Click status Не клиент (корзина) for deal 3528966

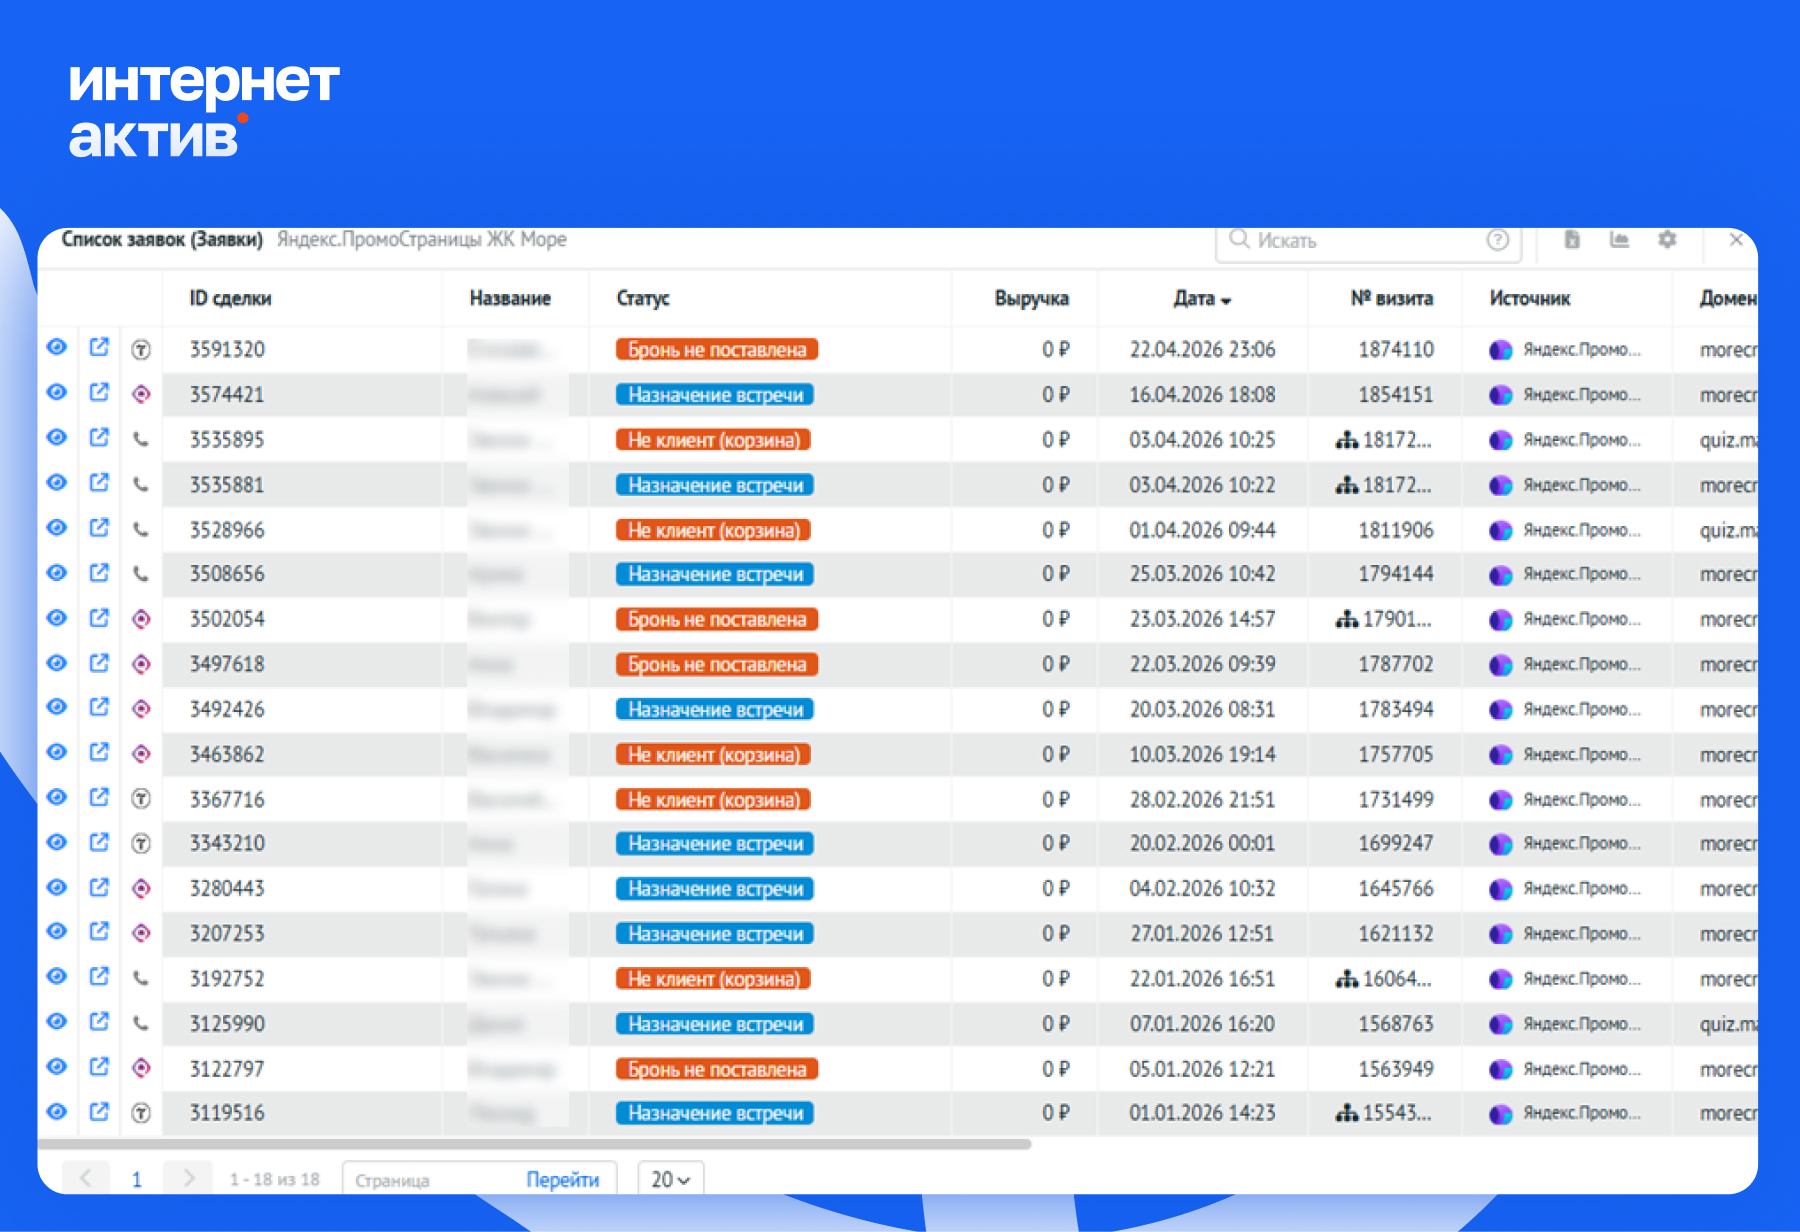[x=713, y=529]
